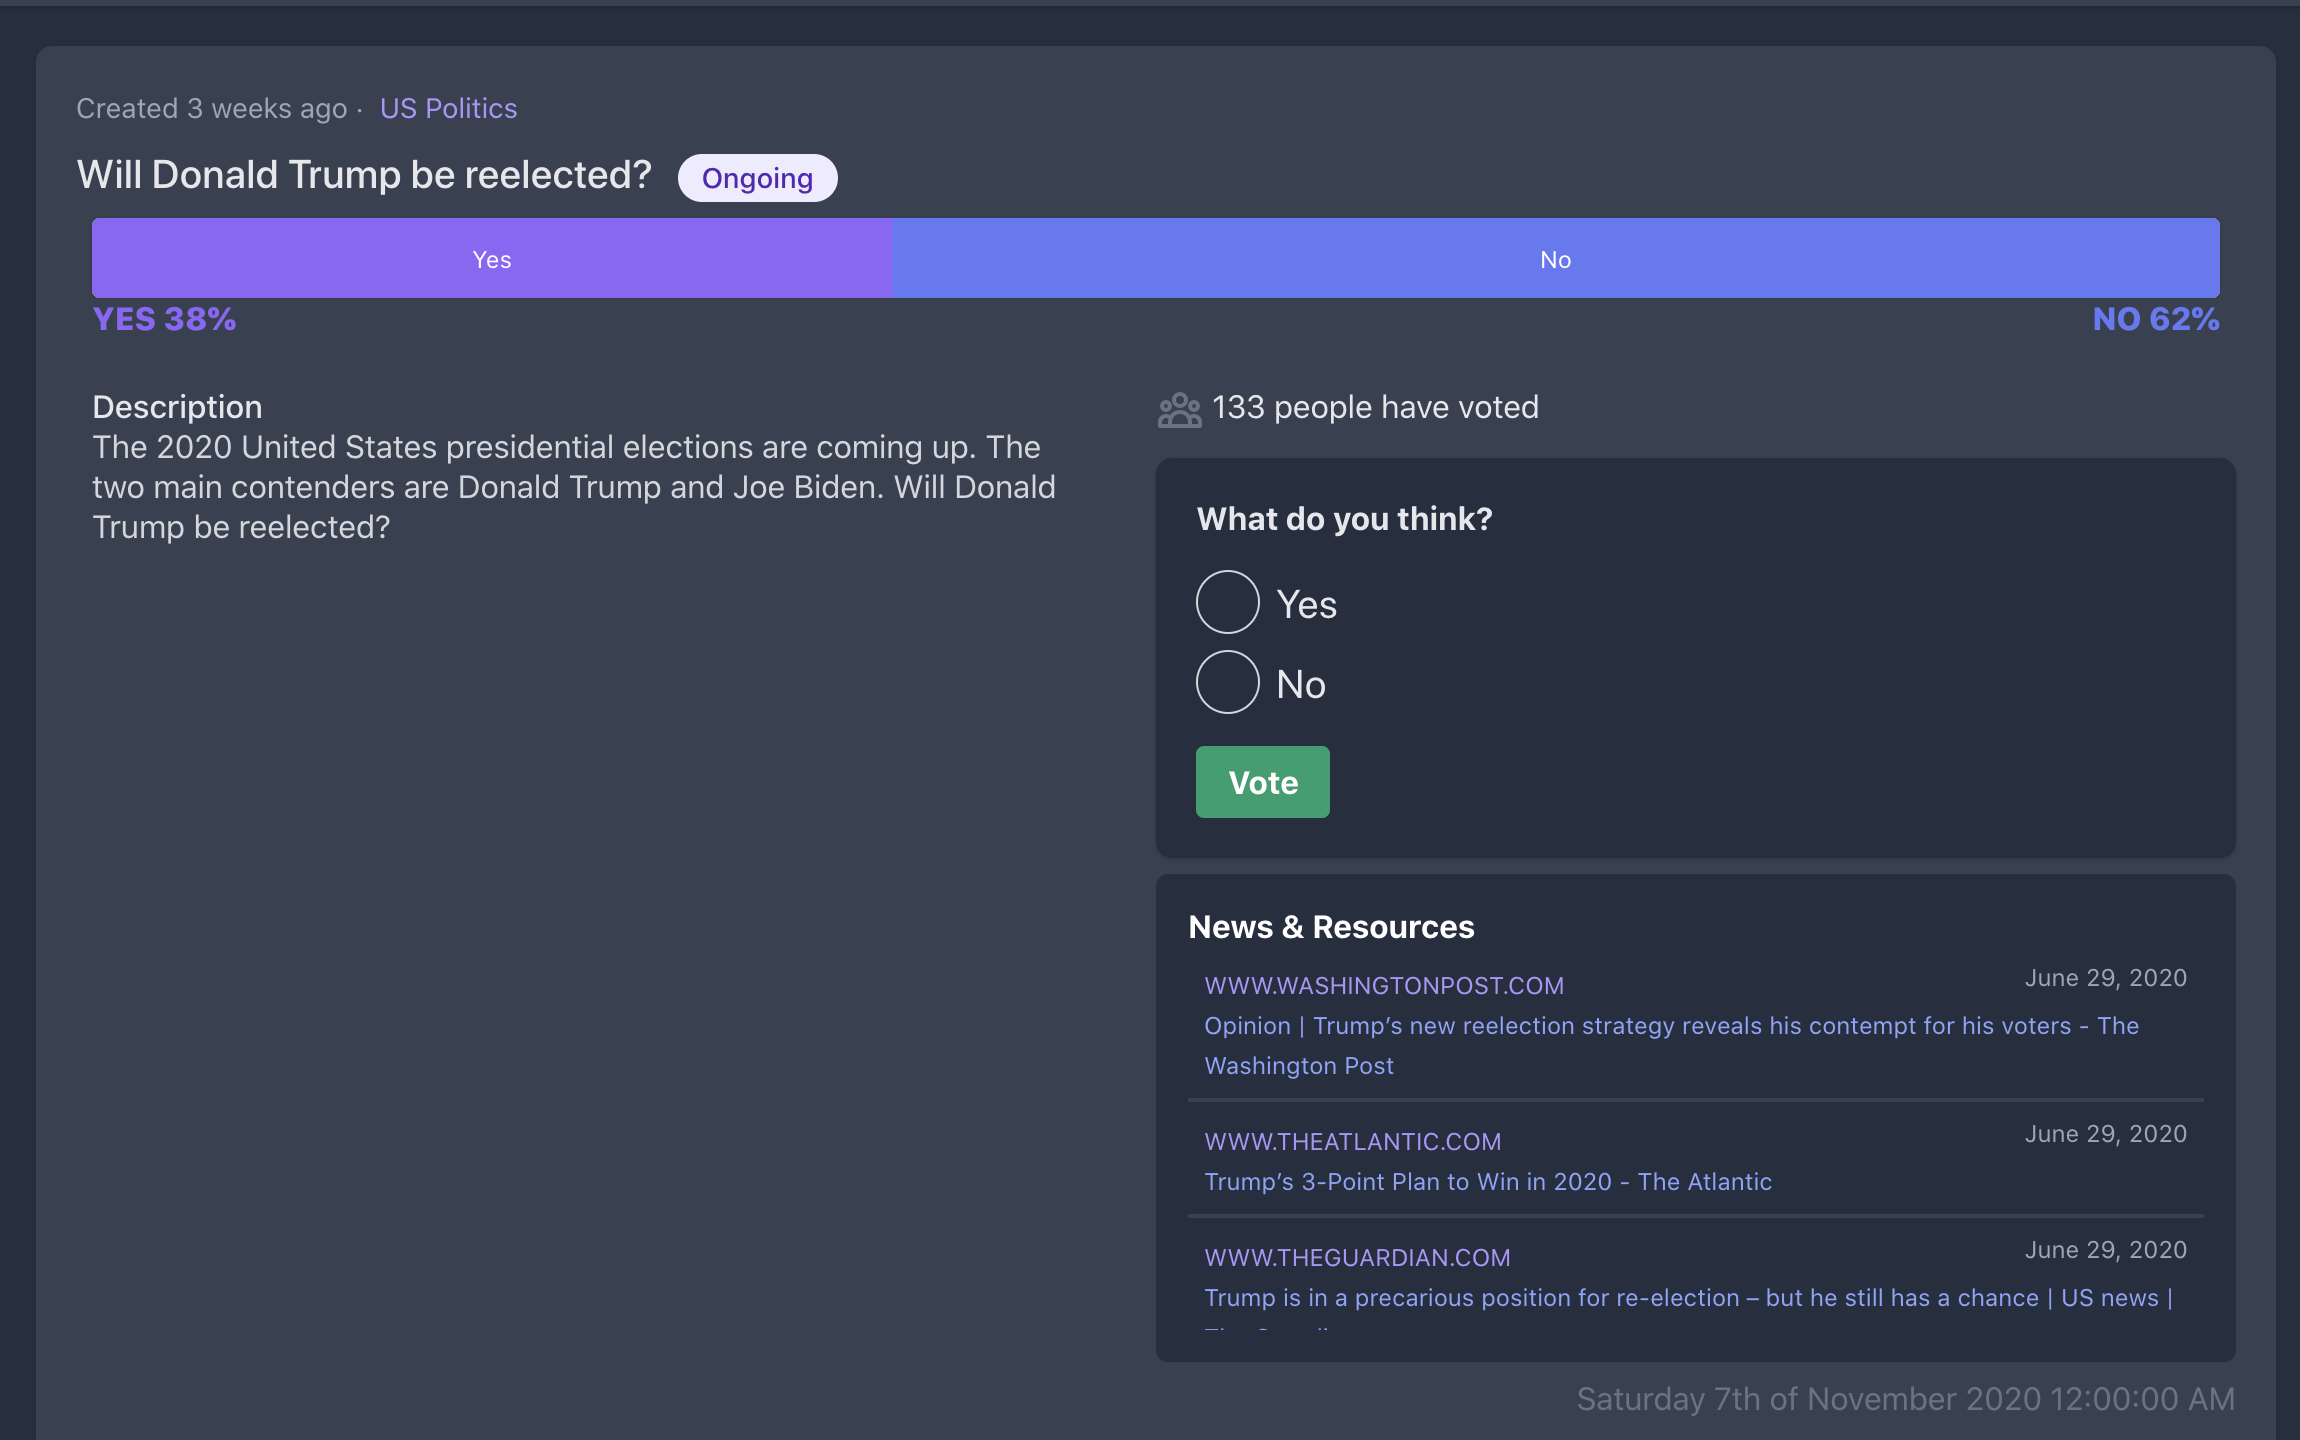Click the blue No bar segment
Viewport: 2300px width, 1440px height.
1555,259
